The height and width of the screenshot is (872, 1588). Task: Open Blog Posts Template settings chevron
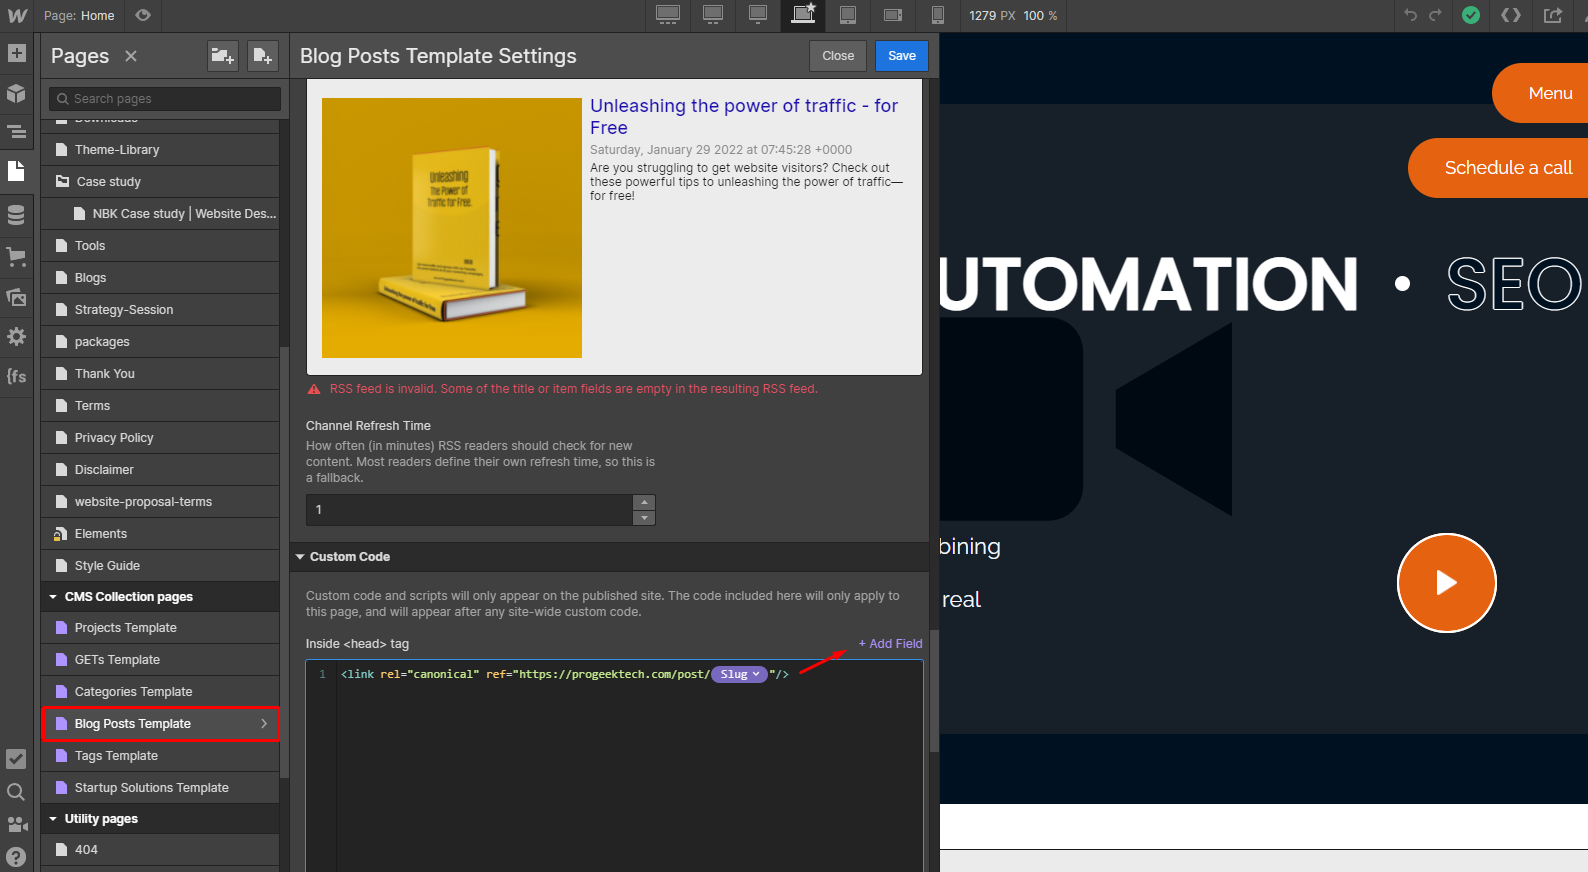264,724
